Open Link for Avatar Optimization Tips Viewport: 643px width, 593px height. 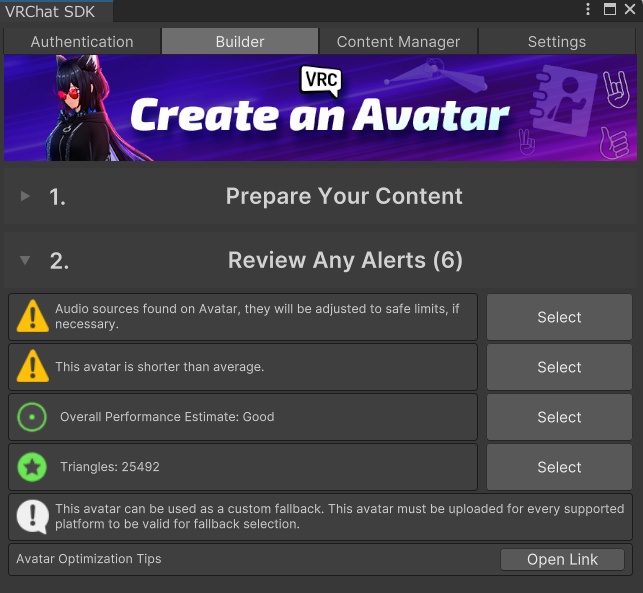tap(562, 559)
